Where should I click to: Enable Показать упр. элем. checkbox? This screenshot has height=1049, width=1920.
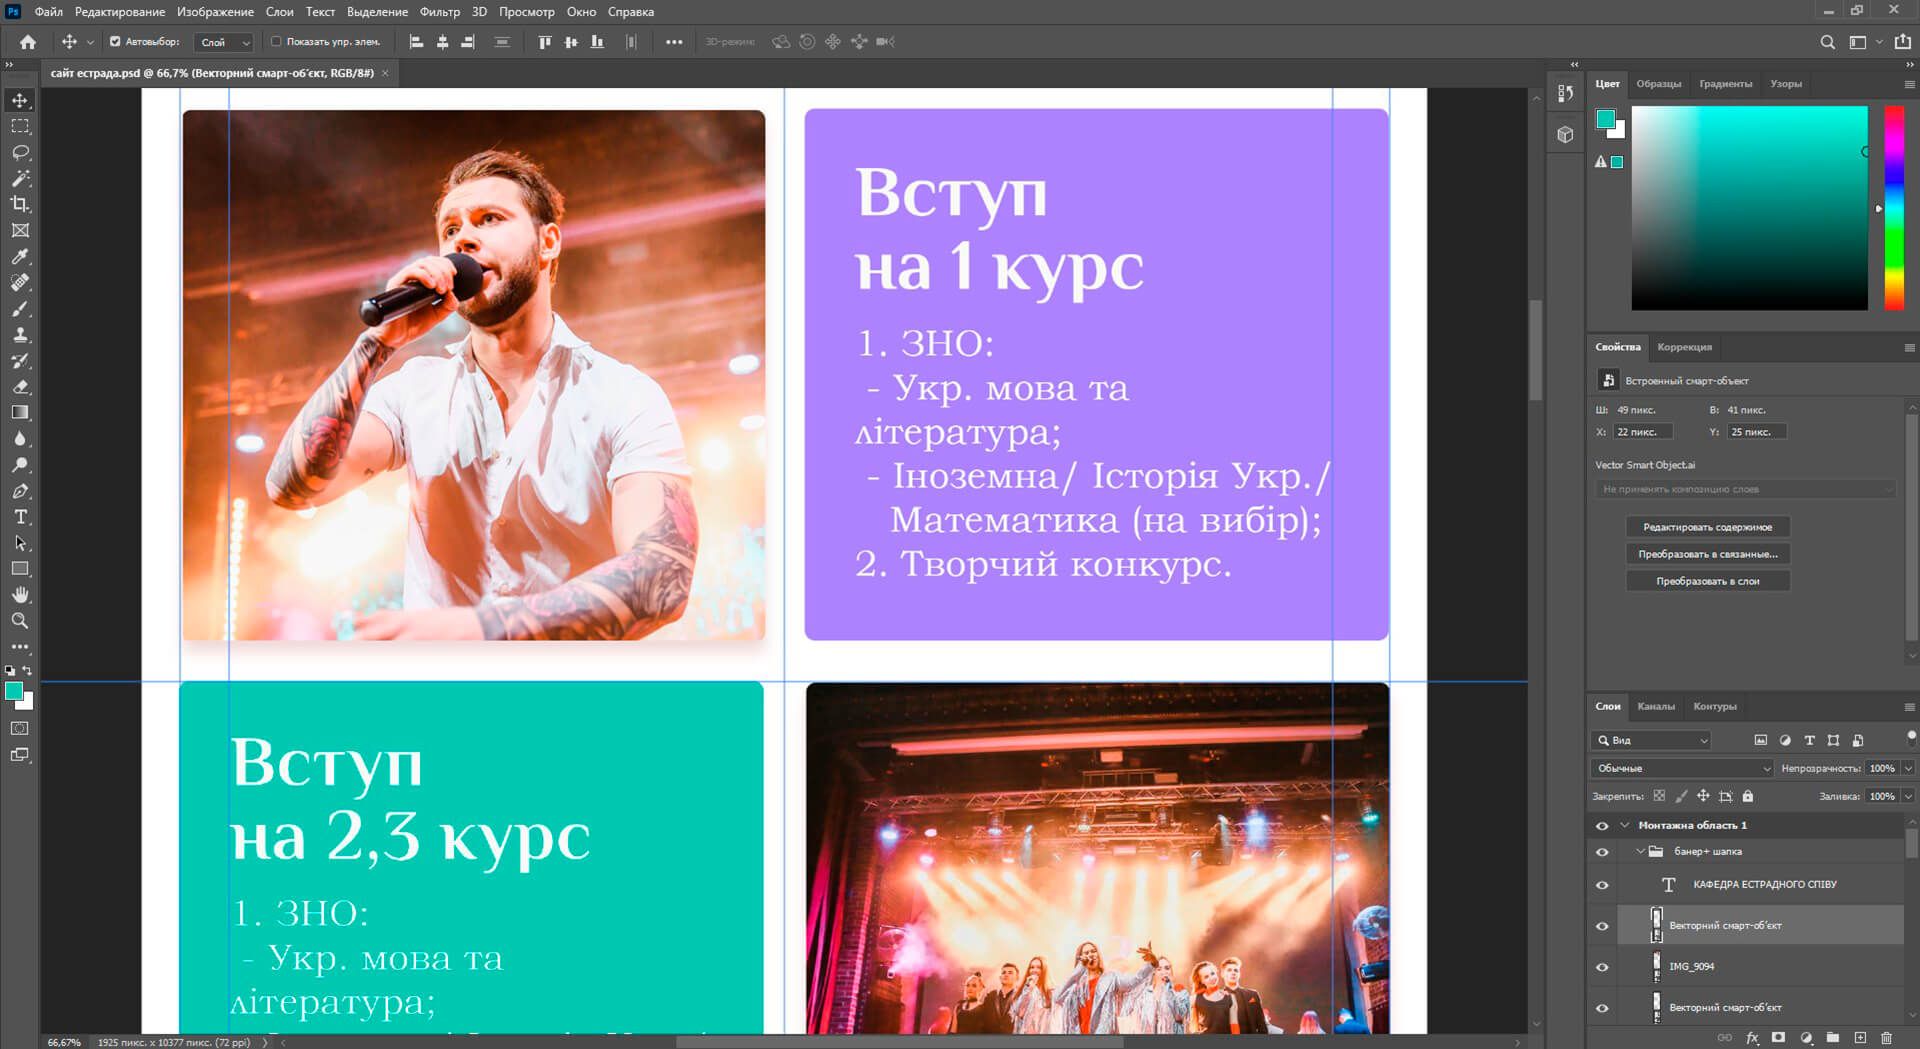pos(276,42)
